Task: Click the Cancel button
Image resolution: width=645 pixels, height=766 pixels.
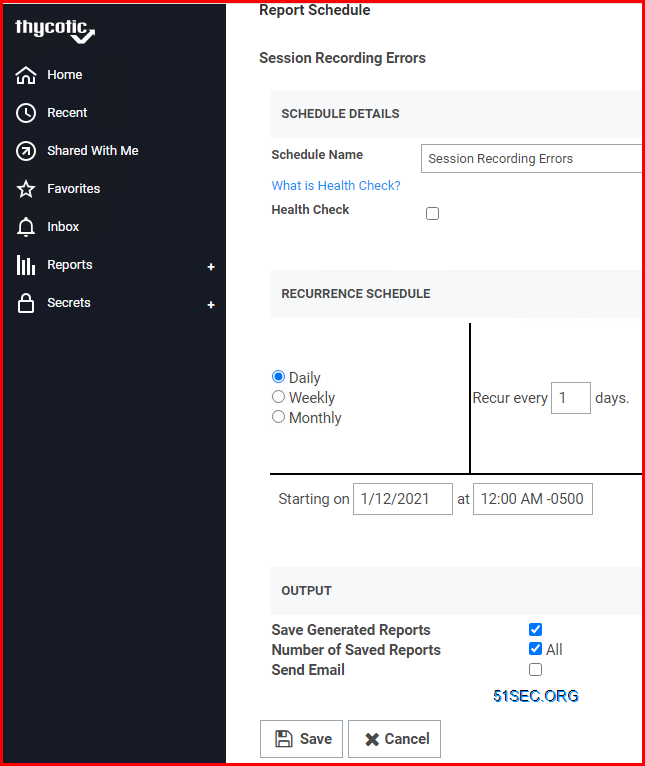Action: coord(394,739)
